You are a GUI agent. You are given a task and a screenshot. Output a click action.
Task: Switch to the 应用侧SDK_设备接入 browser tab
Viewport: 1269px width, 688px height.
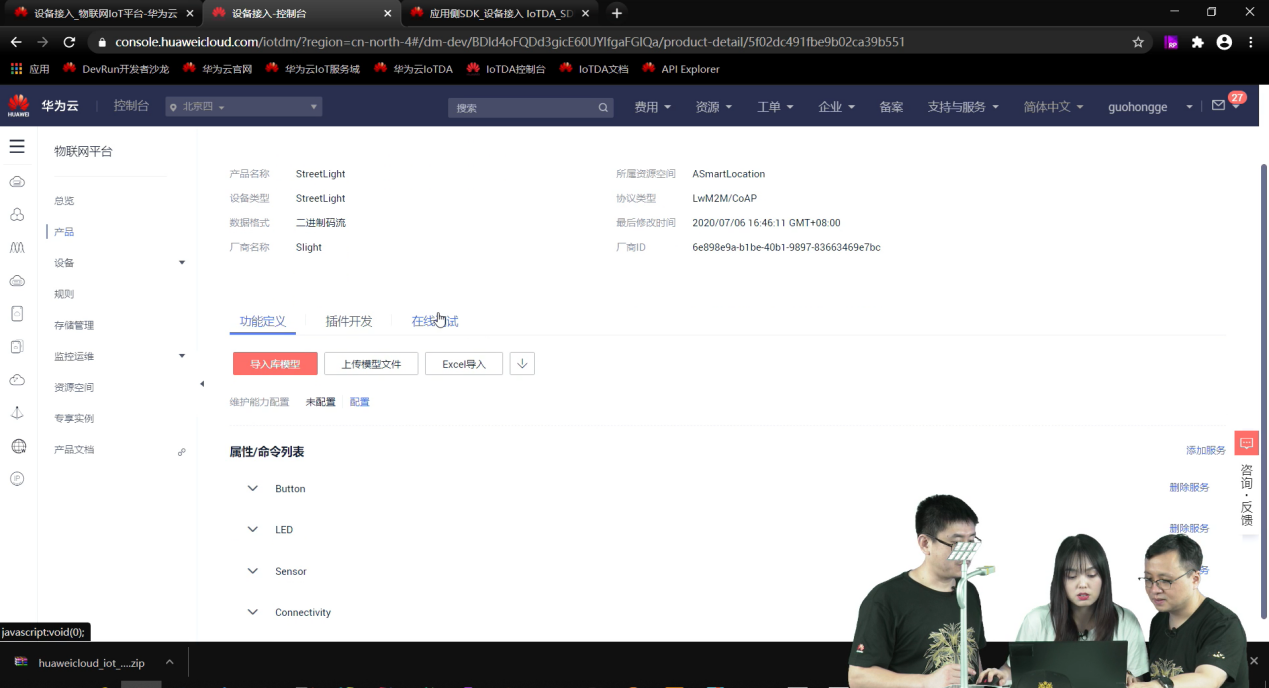click(x=499, y=13)
